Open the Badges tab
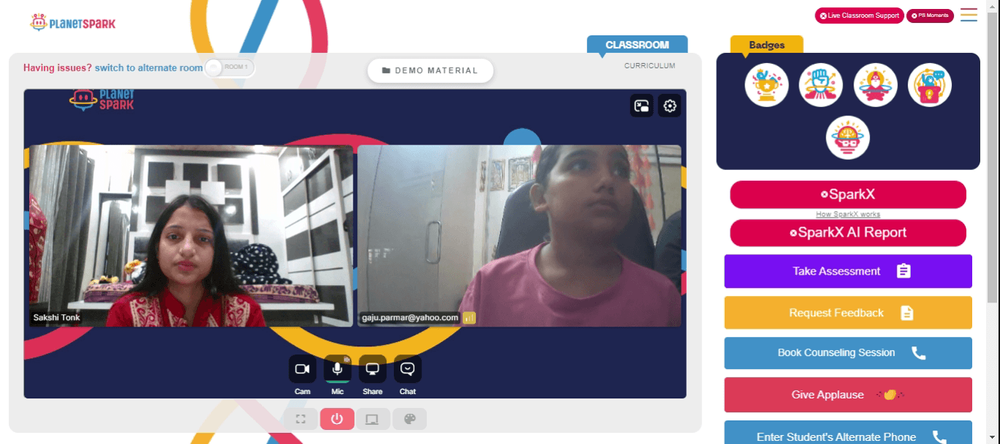 pyautogui.click(x=767, y=45)
